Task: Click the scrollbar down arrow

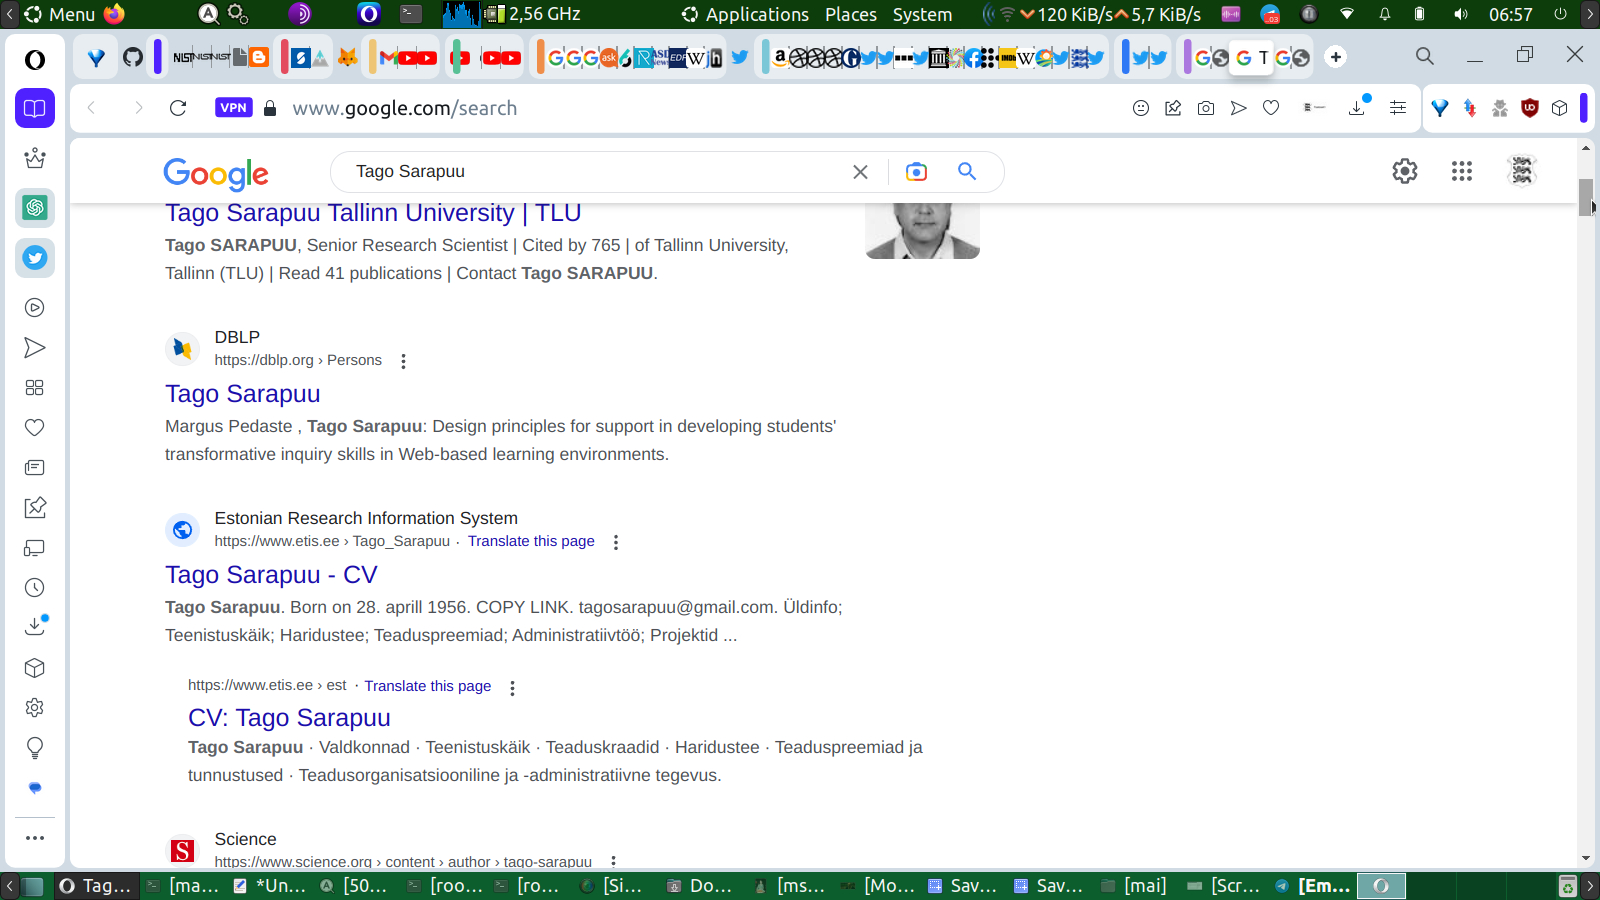Action: point(1586,858)
